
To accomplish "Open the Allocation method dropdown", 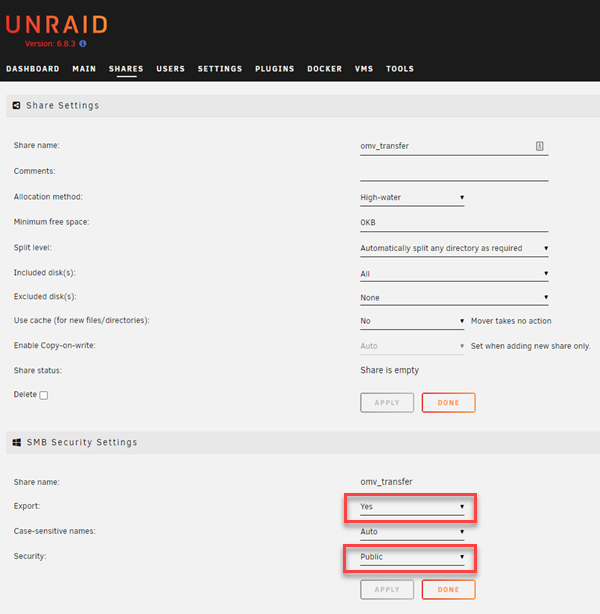I will pos(412,198).
